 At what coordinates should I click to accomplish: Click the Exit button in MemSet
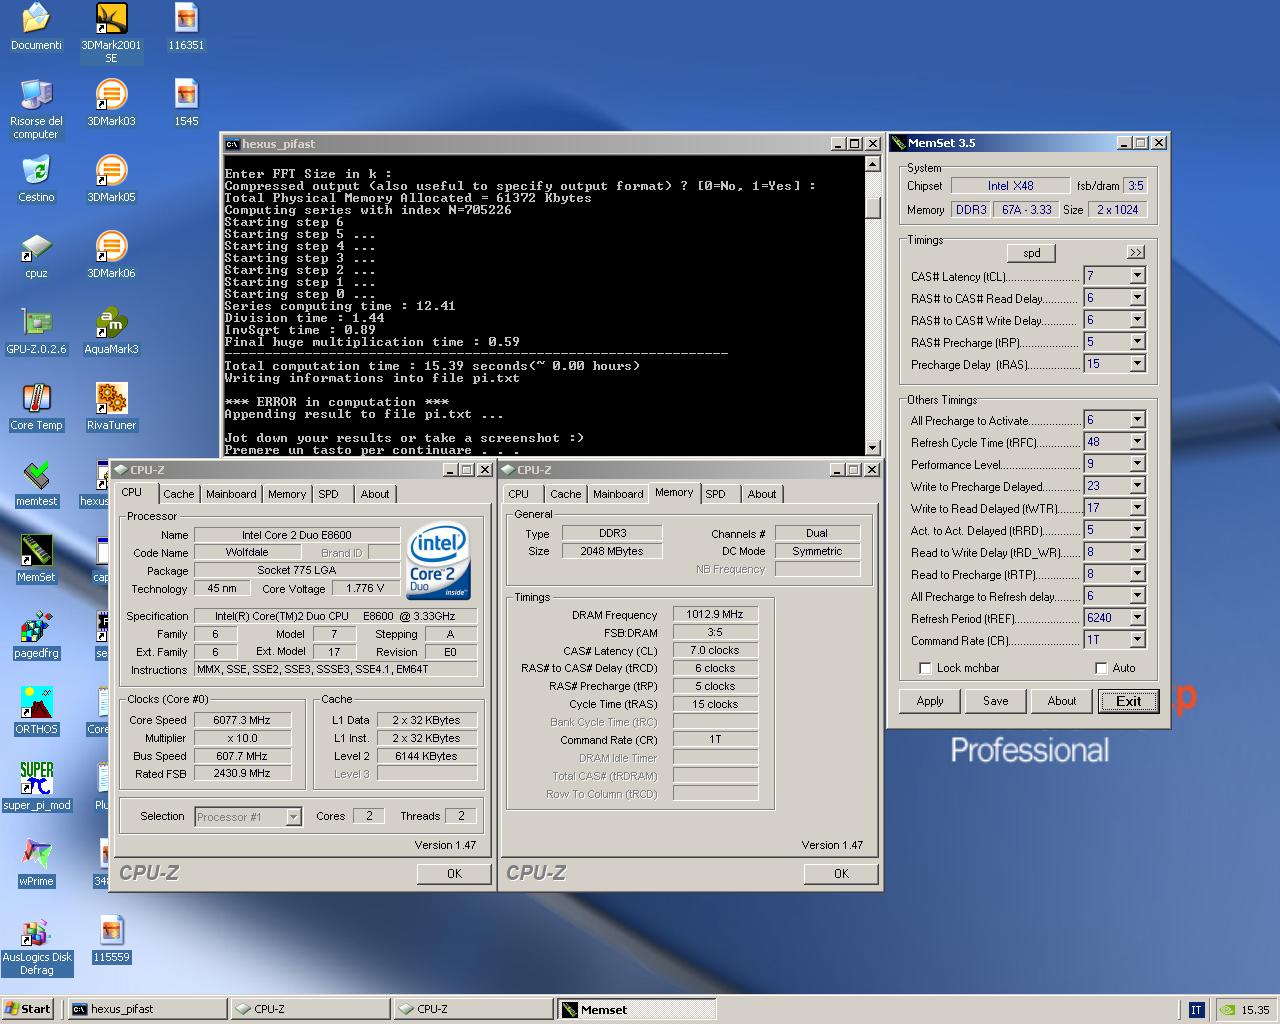pyautogui.click(x=1128, y=701)
